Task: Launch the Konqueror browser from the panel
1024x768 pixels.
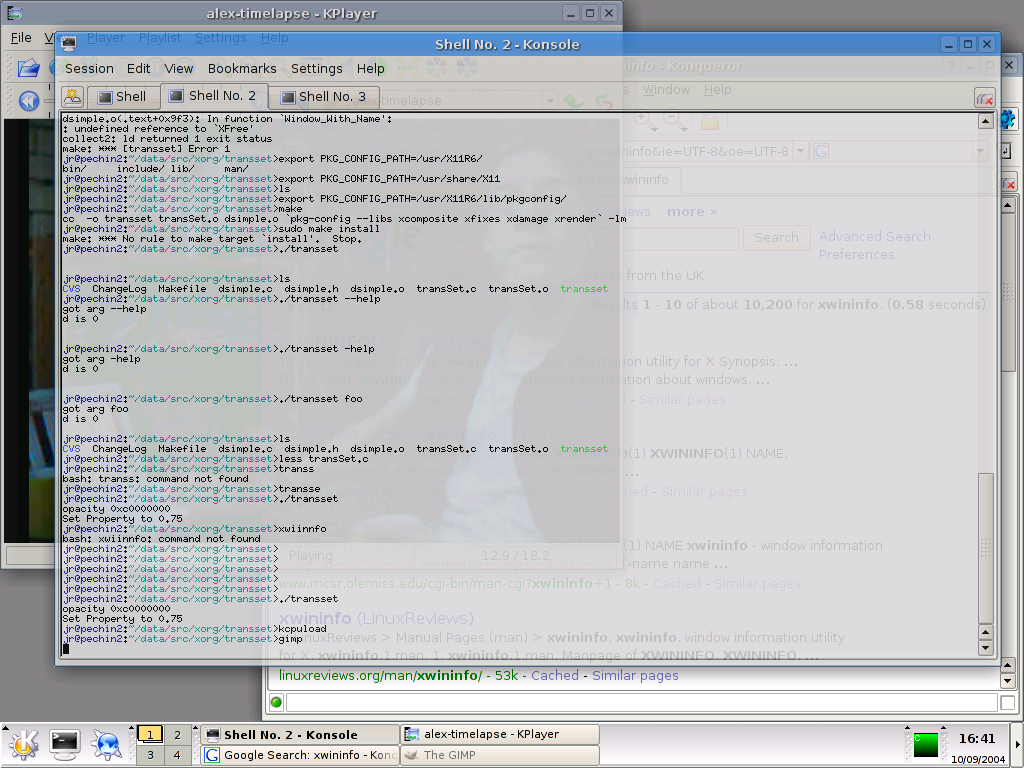Action: pos(106,745)
